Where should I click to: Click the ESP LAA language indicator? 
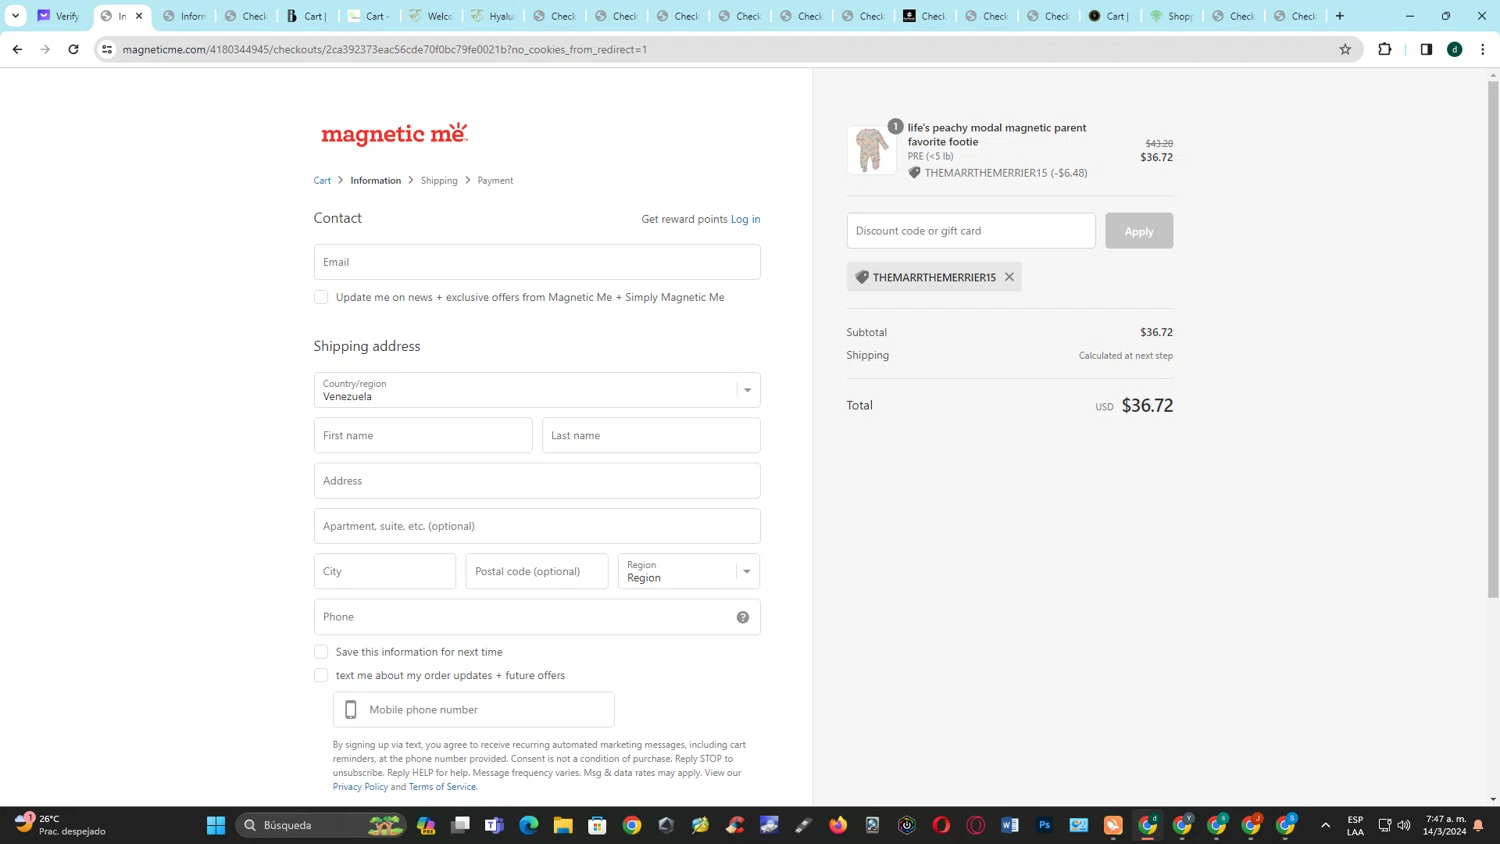coord(1355,825)
